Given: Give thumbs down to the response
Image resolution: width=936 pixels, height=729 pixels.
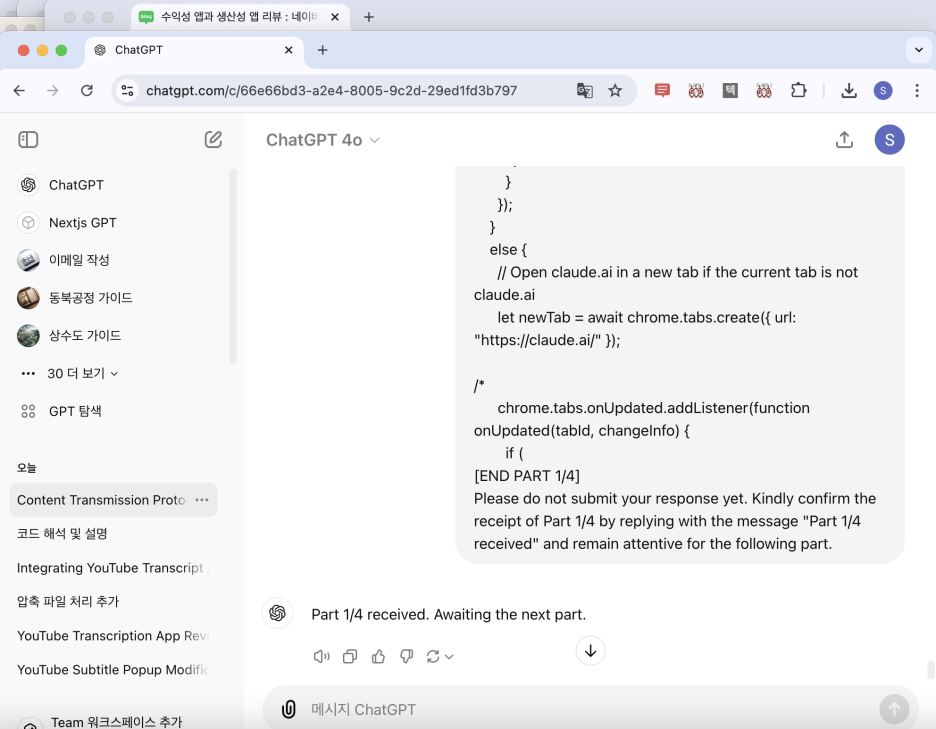Looking at the screenshot, I should (x=407, y=657).
